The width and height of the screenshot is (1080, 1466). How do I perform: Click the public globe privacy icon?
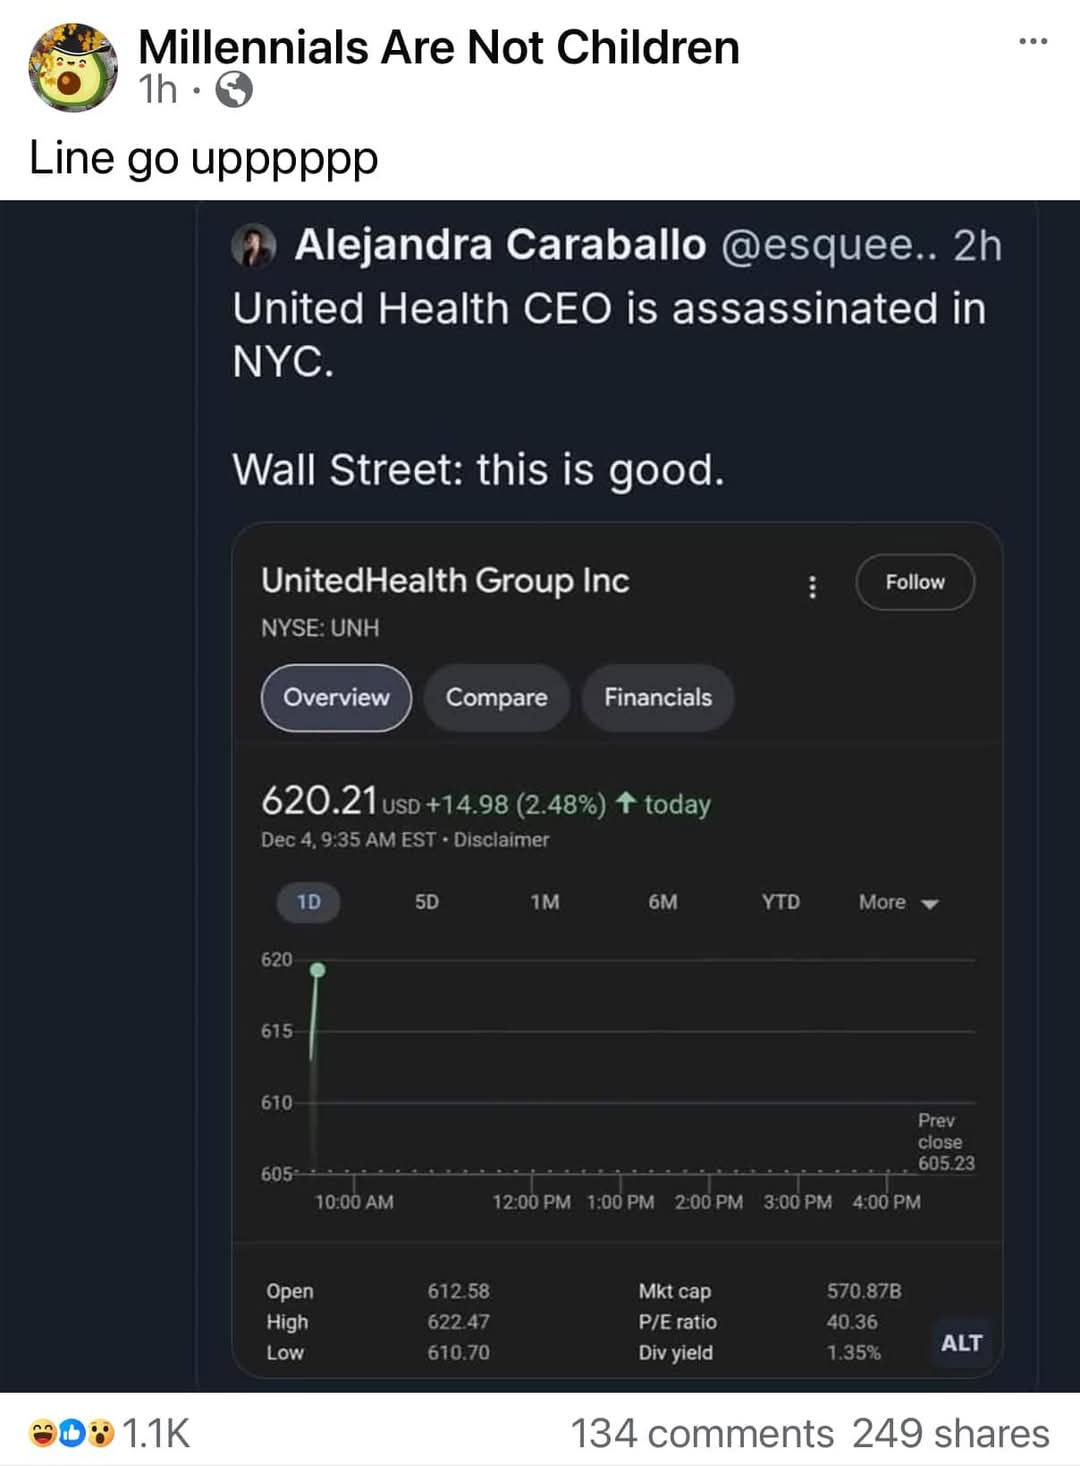point(234,90)
